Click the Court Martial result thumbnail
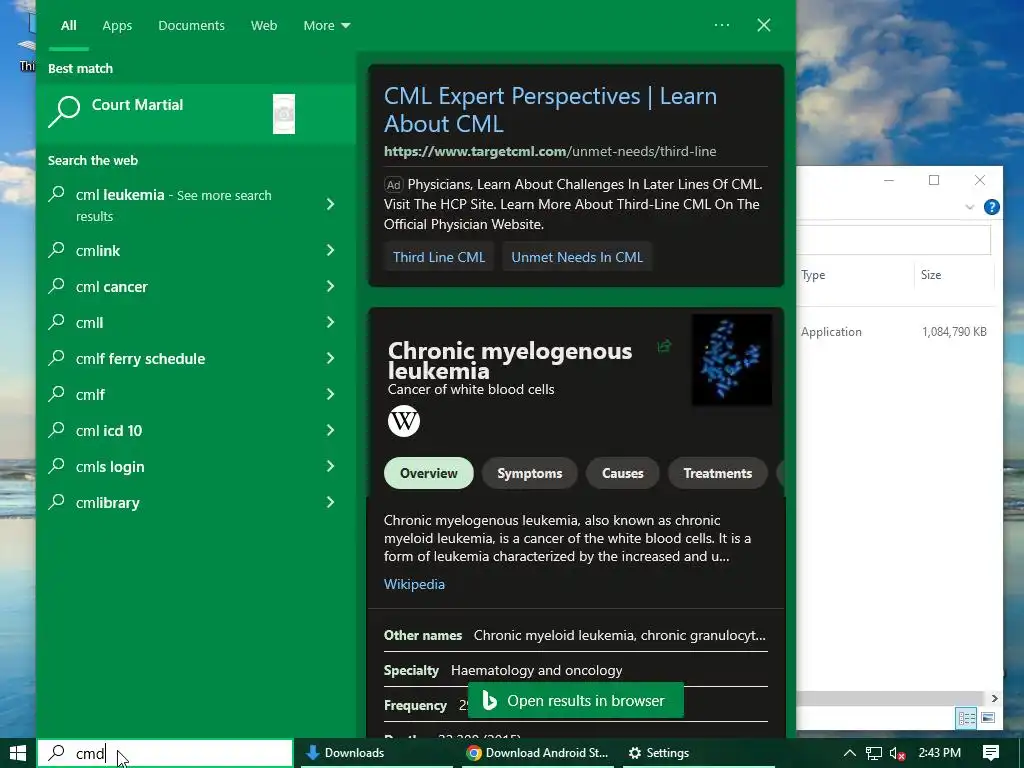 click(283, 114)
